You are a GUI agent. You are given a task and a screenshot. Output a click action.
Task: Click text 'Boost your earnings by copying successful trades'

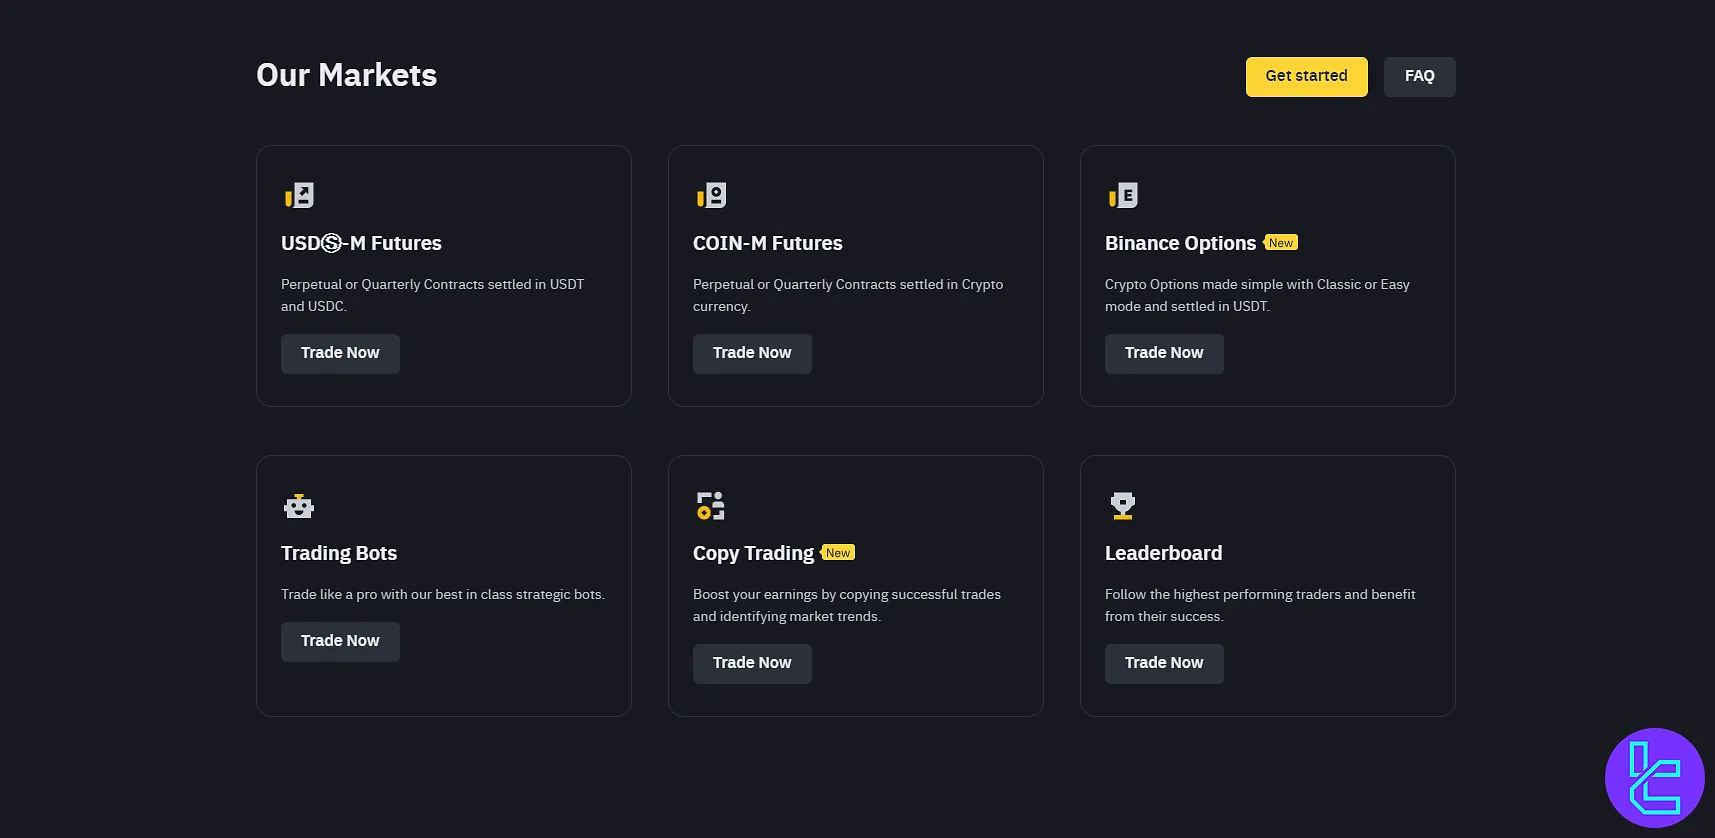(x=847, y=595)
